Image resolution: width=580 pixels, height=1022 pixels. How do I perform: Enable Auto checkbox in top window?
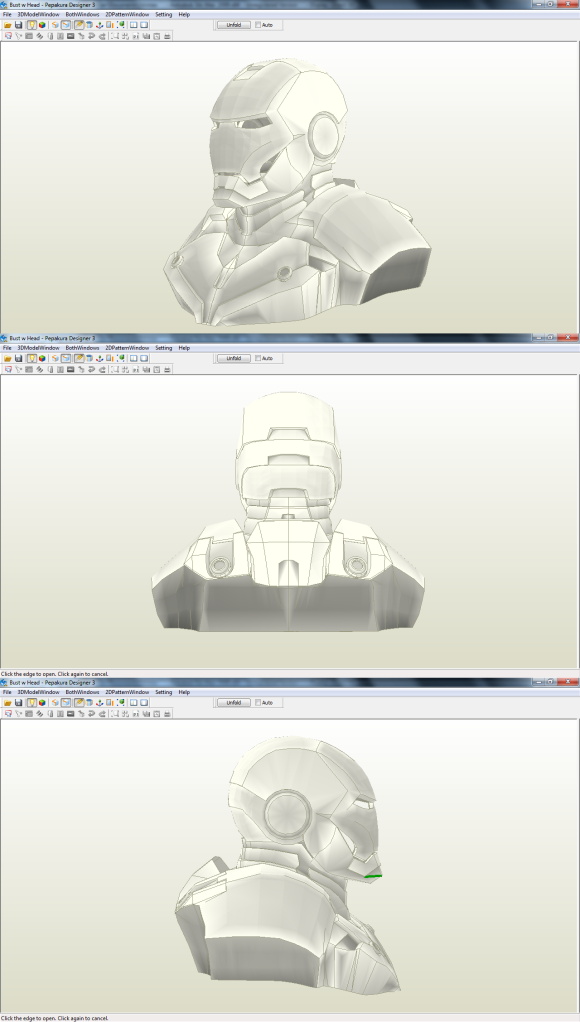(258, 25)
